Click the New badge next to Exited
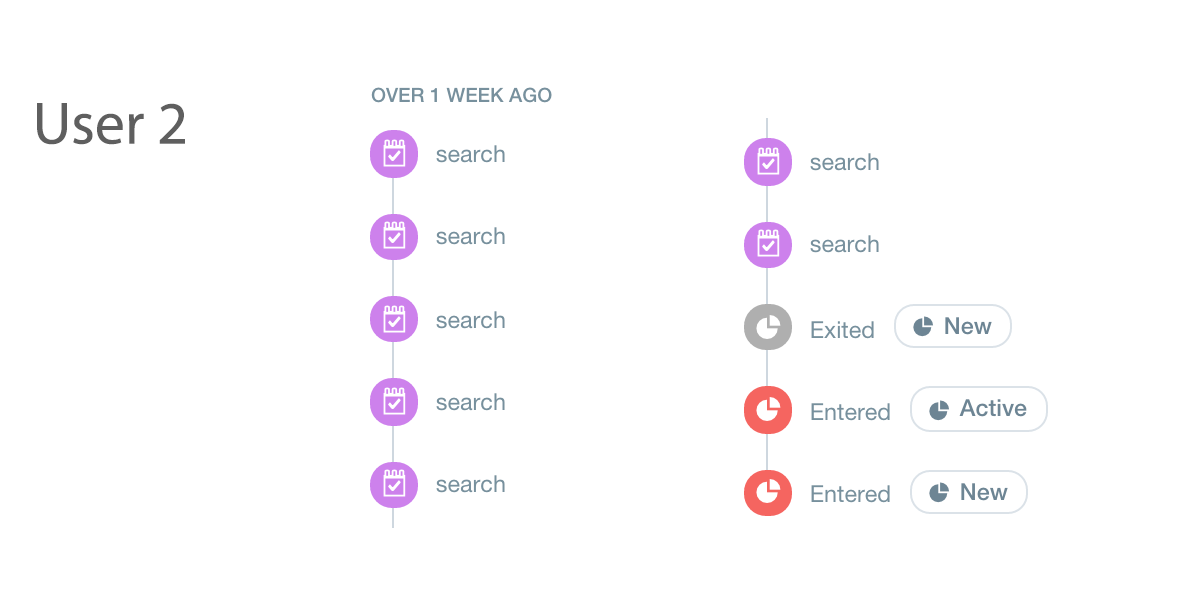This screenshot has width=1200, height=600. tap(952, 326)
